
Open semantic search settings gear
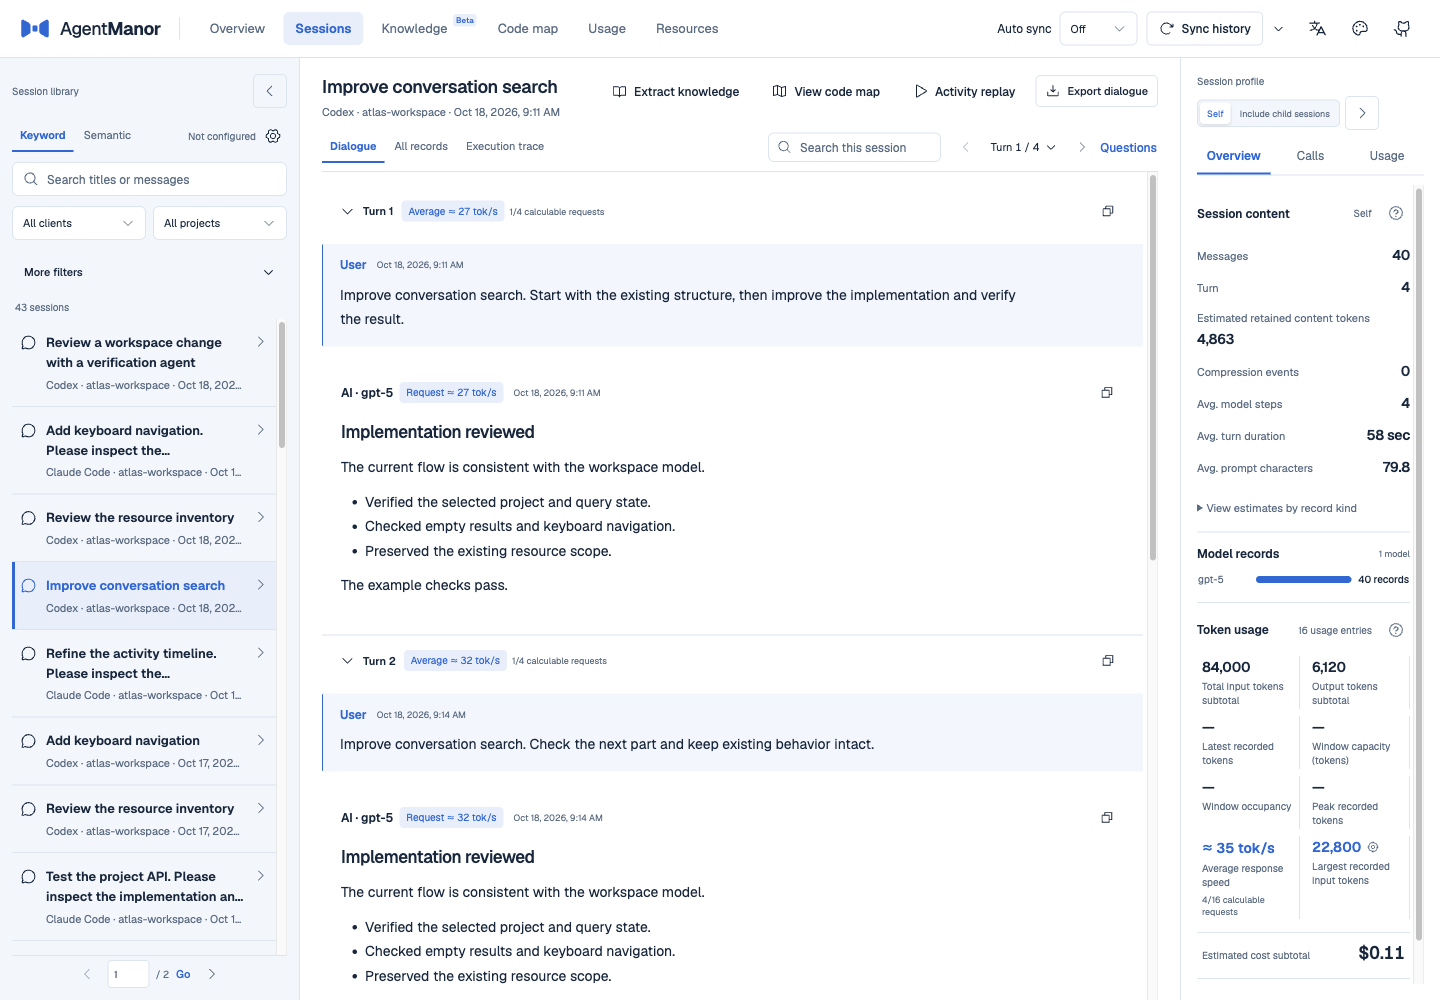[x=273, y=136]
